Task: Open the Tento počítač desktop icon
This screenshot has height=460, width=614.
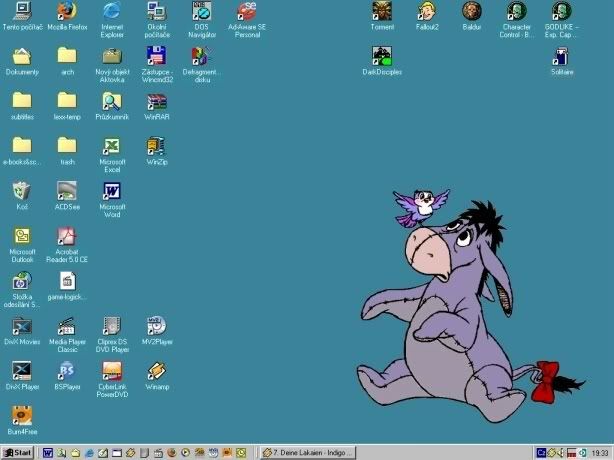Action: (x=22, y=16)
